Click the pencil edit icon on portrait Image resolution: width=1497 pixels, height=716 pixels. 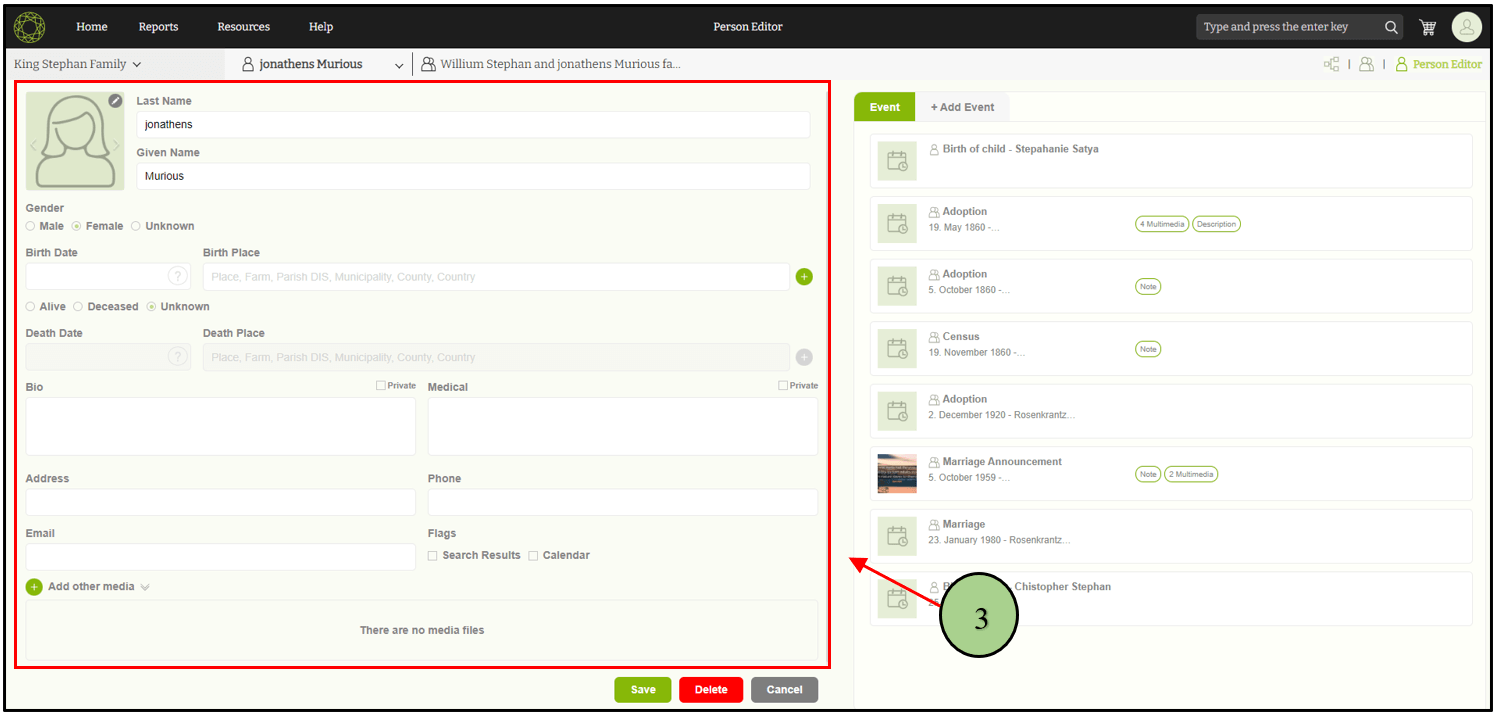point(115,100)
